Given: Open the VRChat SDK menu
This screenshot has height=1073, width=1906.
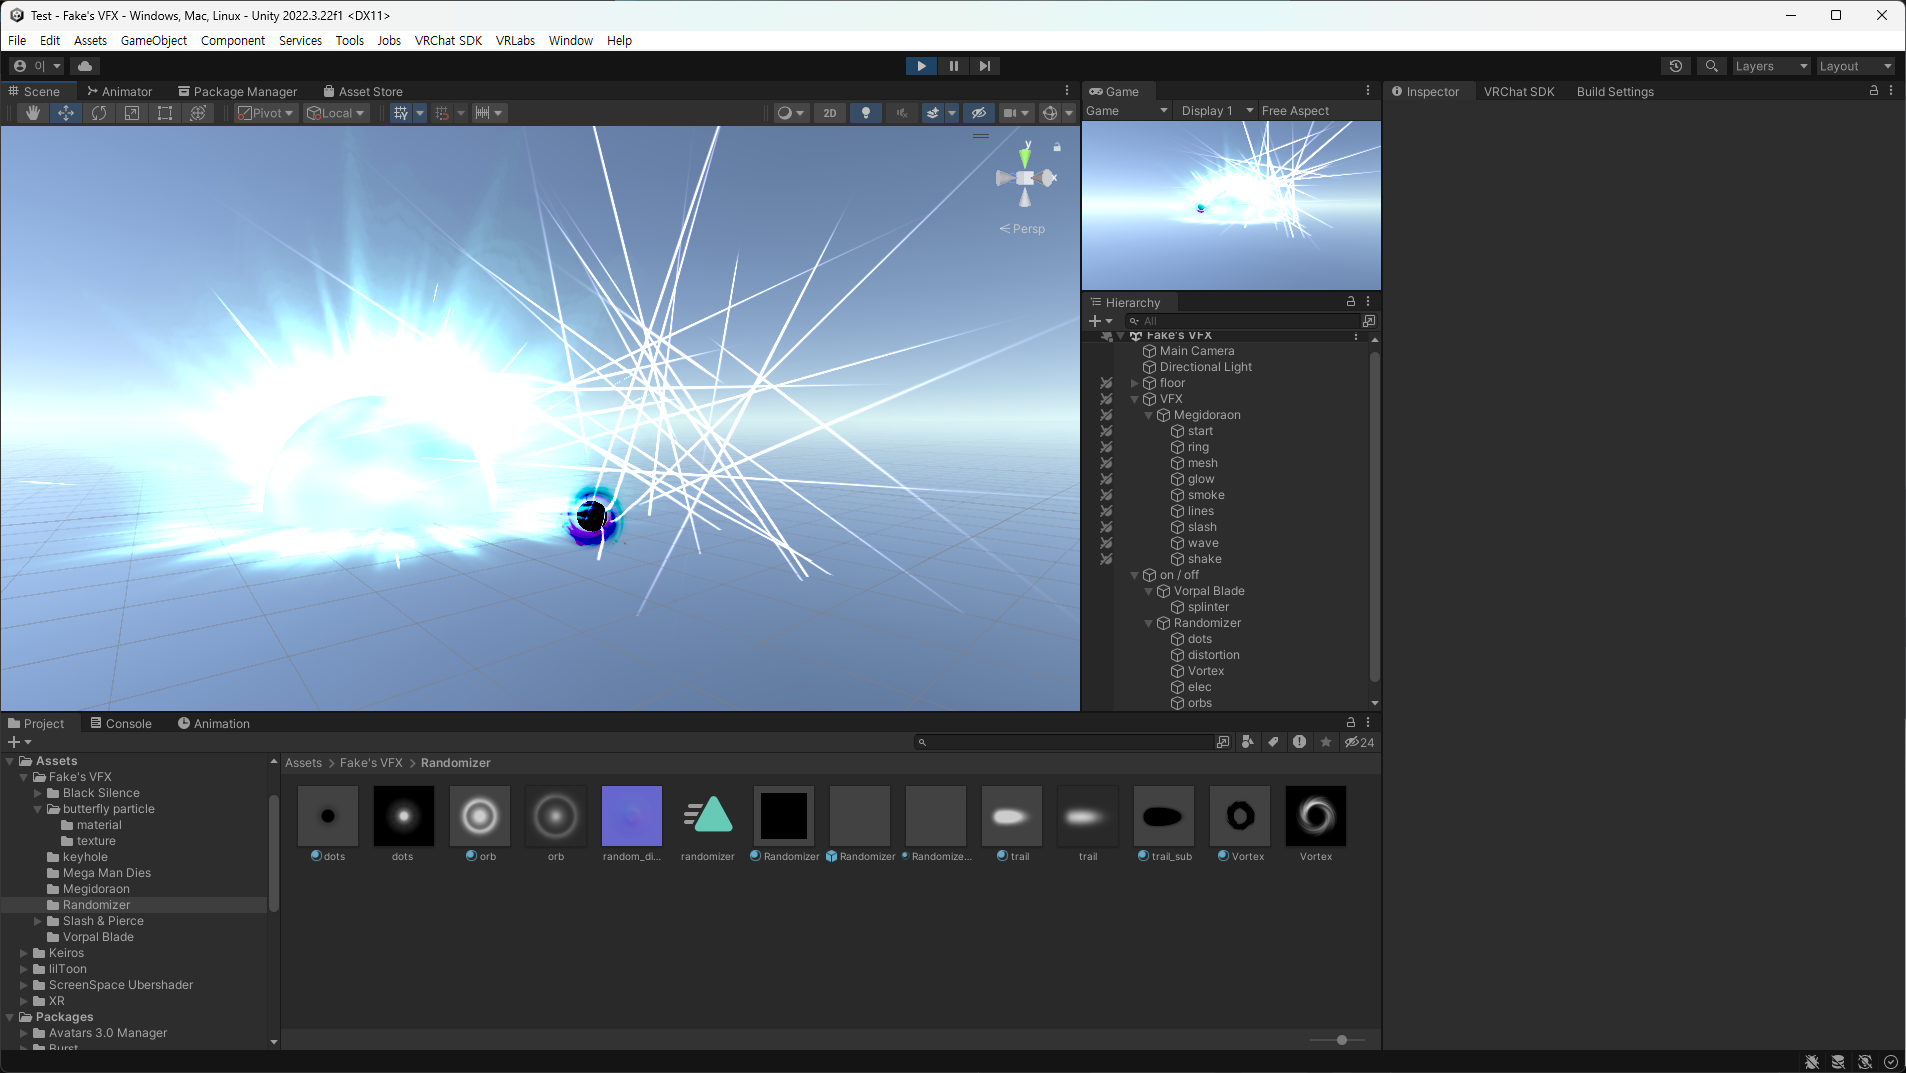Looking at the screenshot, I should tap(448, 41).
